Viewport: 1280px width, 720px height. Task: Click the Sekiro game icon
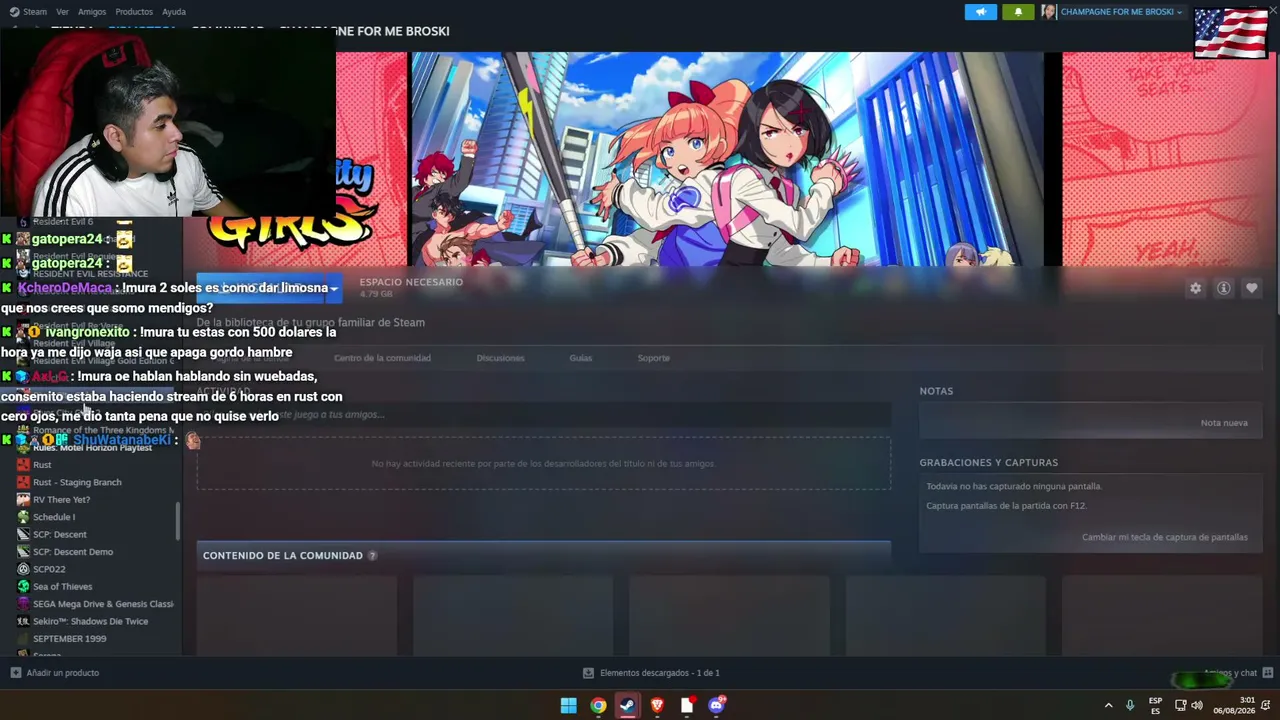coord(23,621)
